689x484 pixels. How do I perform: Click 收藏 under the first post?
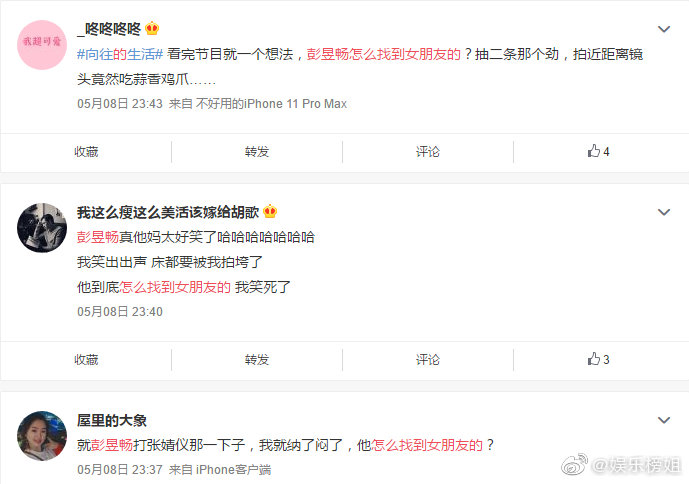tap(86, 152)
